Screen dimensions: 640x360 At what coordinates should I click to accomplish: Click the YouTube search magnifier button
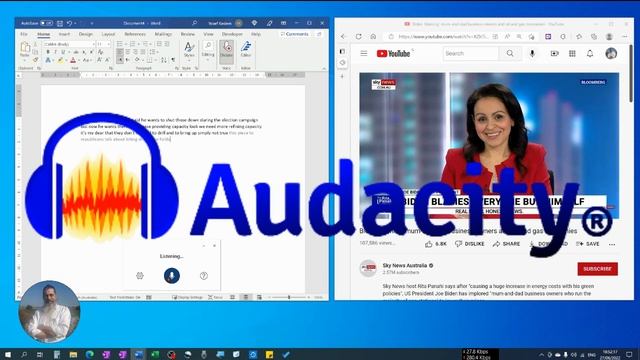coord(510,53)
